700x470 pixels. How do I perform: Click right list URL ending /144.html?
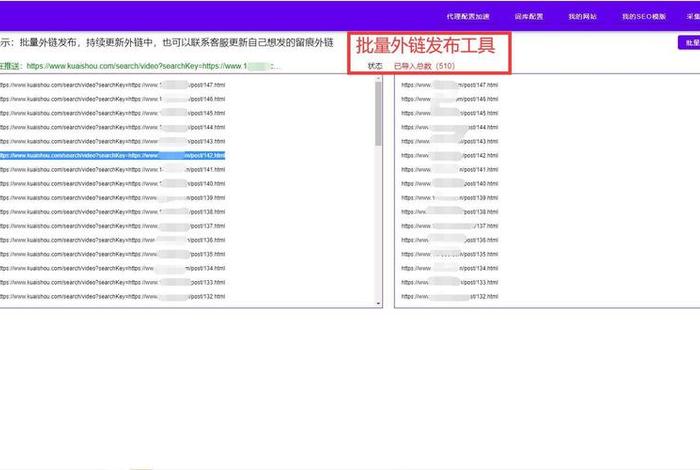450,127
